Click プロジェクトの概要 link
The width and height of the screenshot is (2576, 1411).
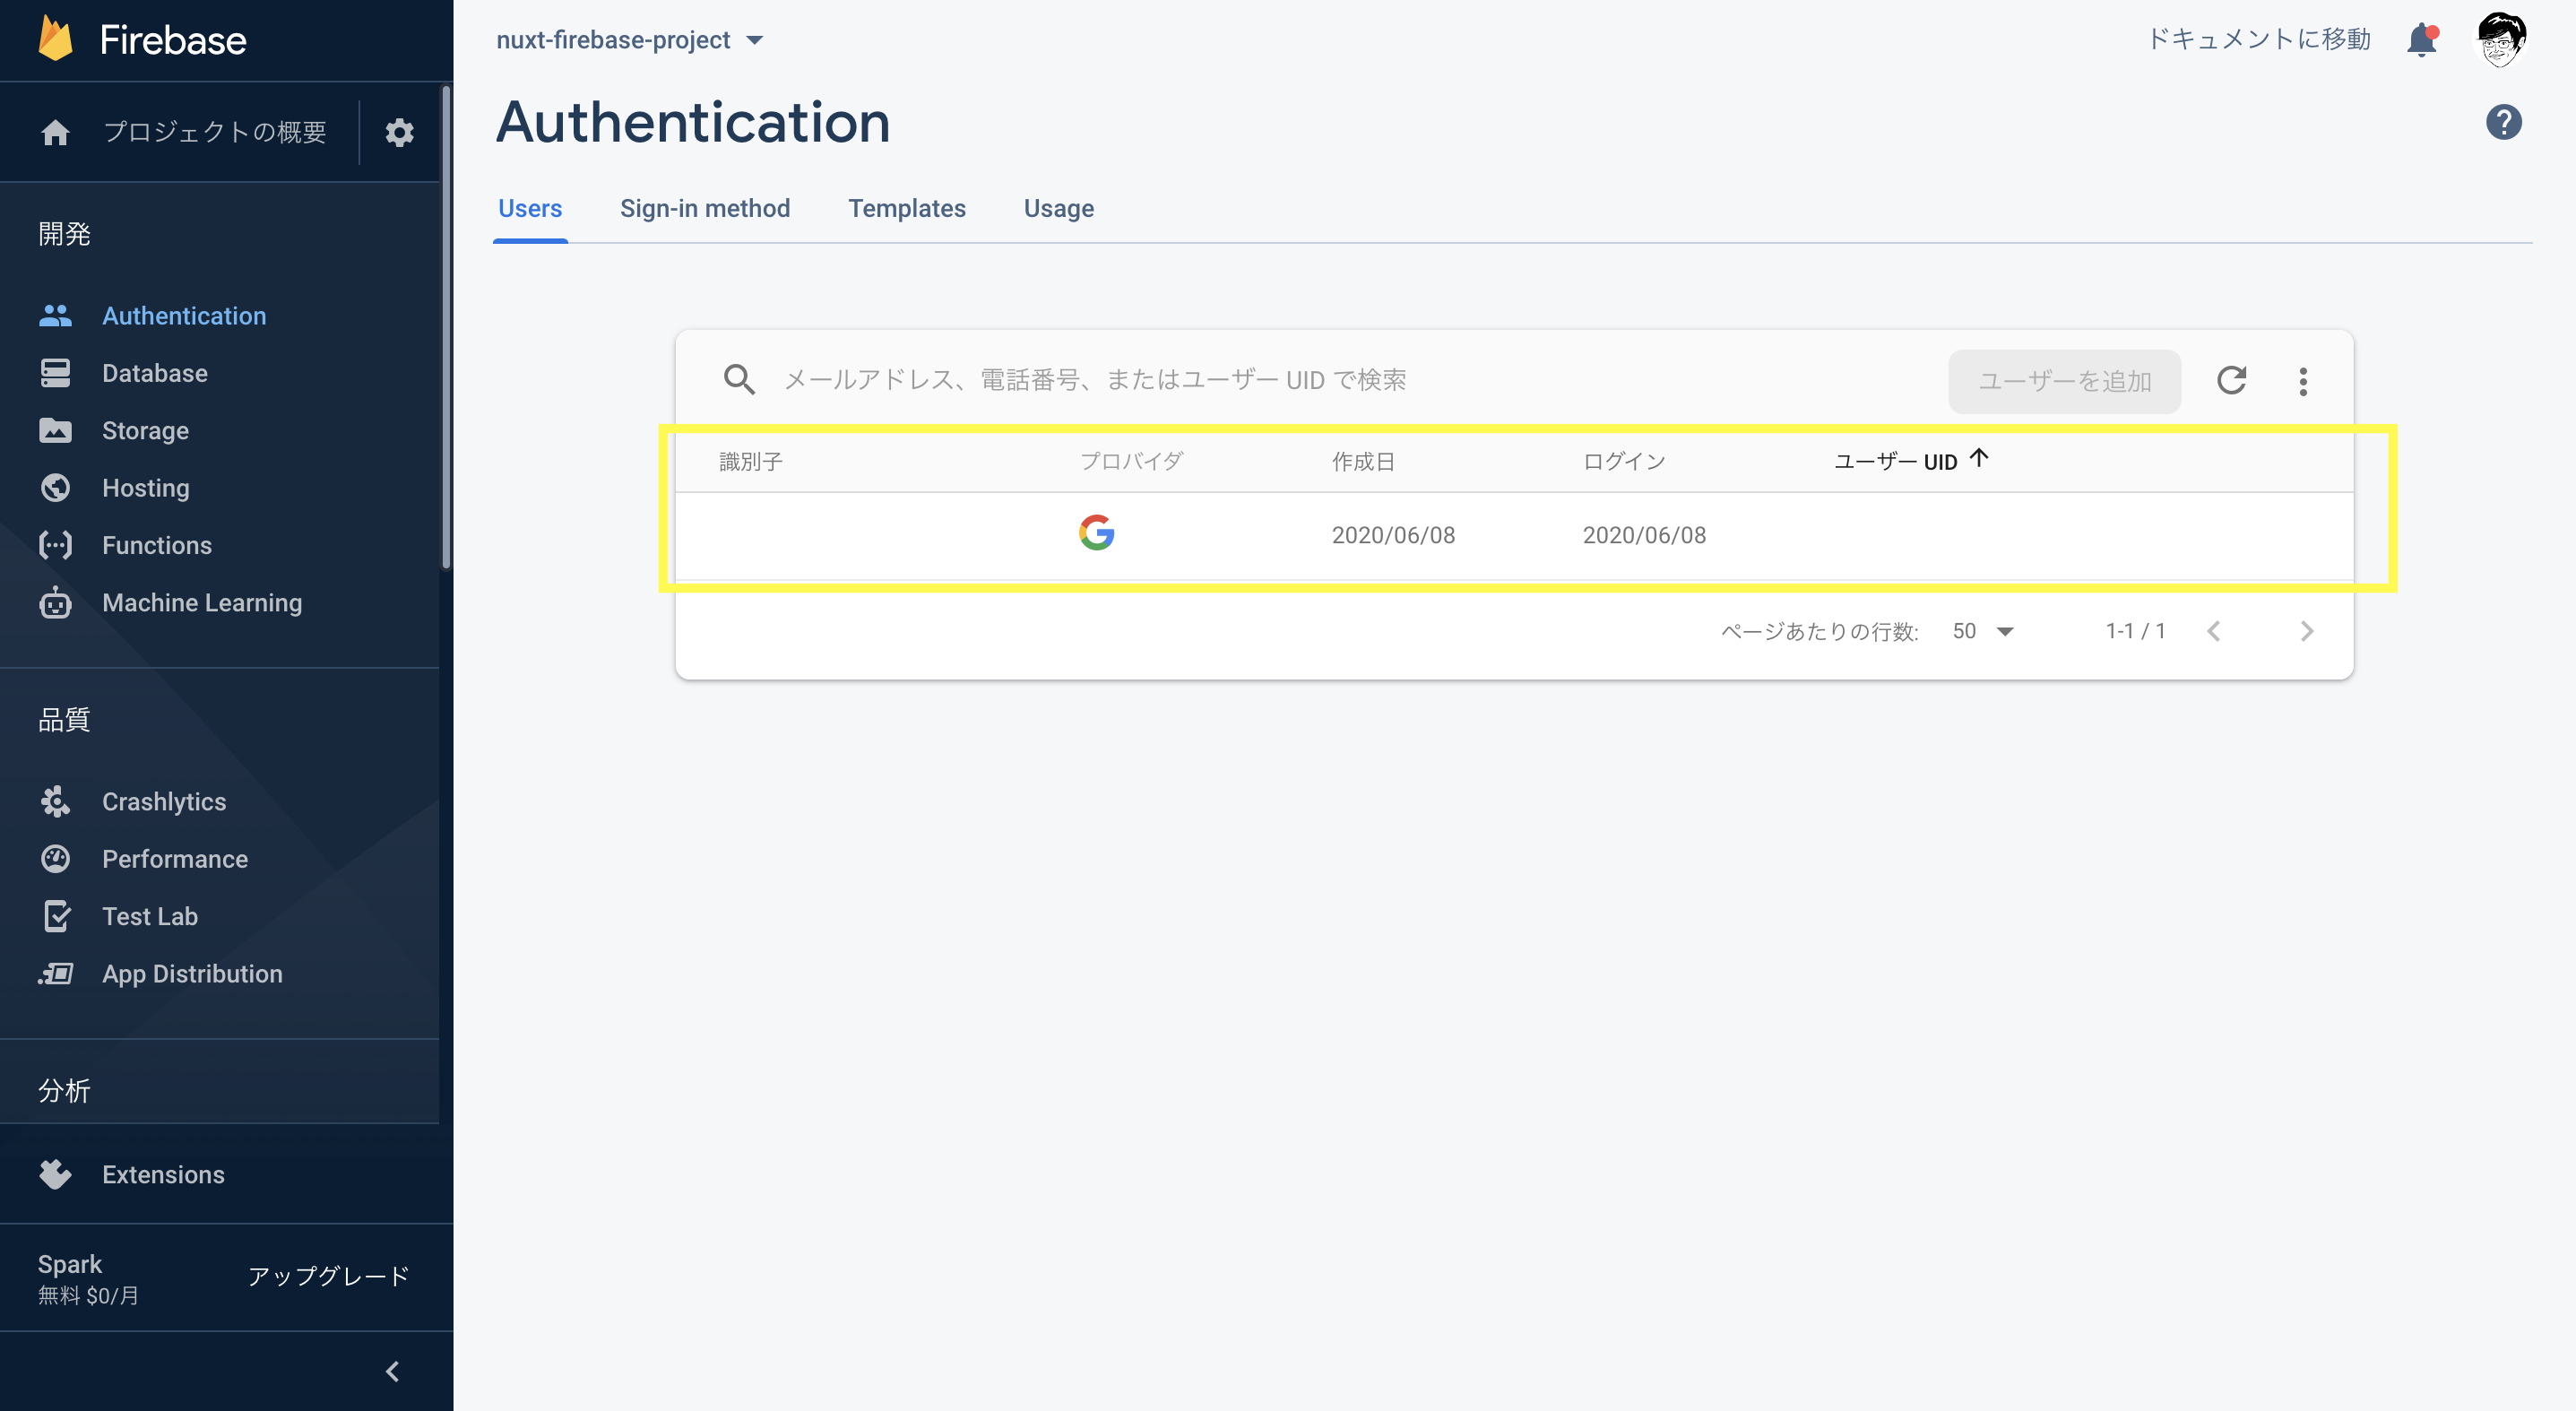215,132
